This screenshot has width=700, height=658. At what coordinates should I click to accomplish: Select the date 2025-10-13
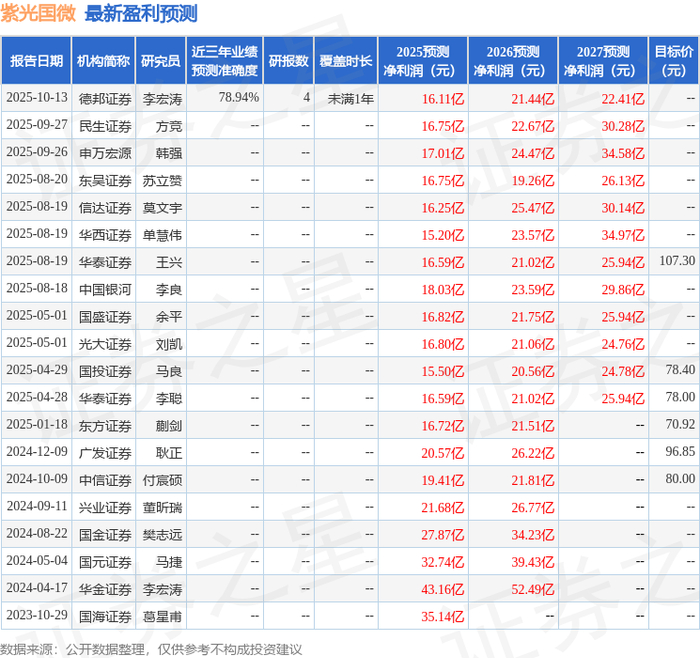click(x=37, y=98)
